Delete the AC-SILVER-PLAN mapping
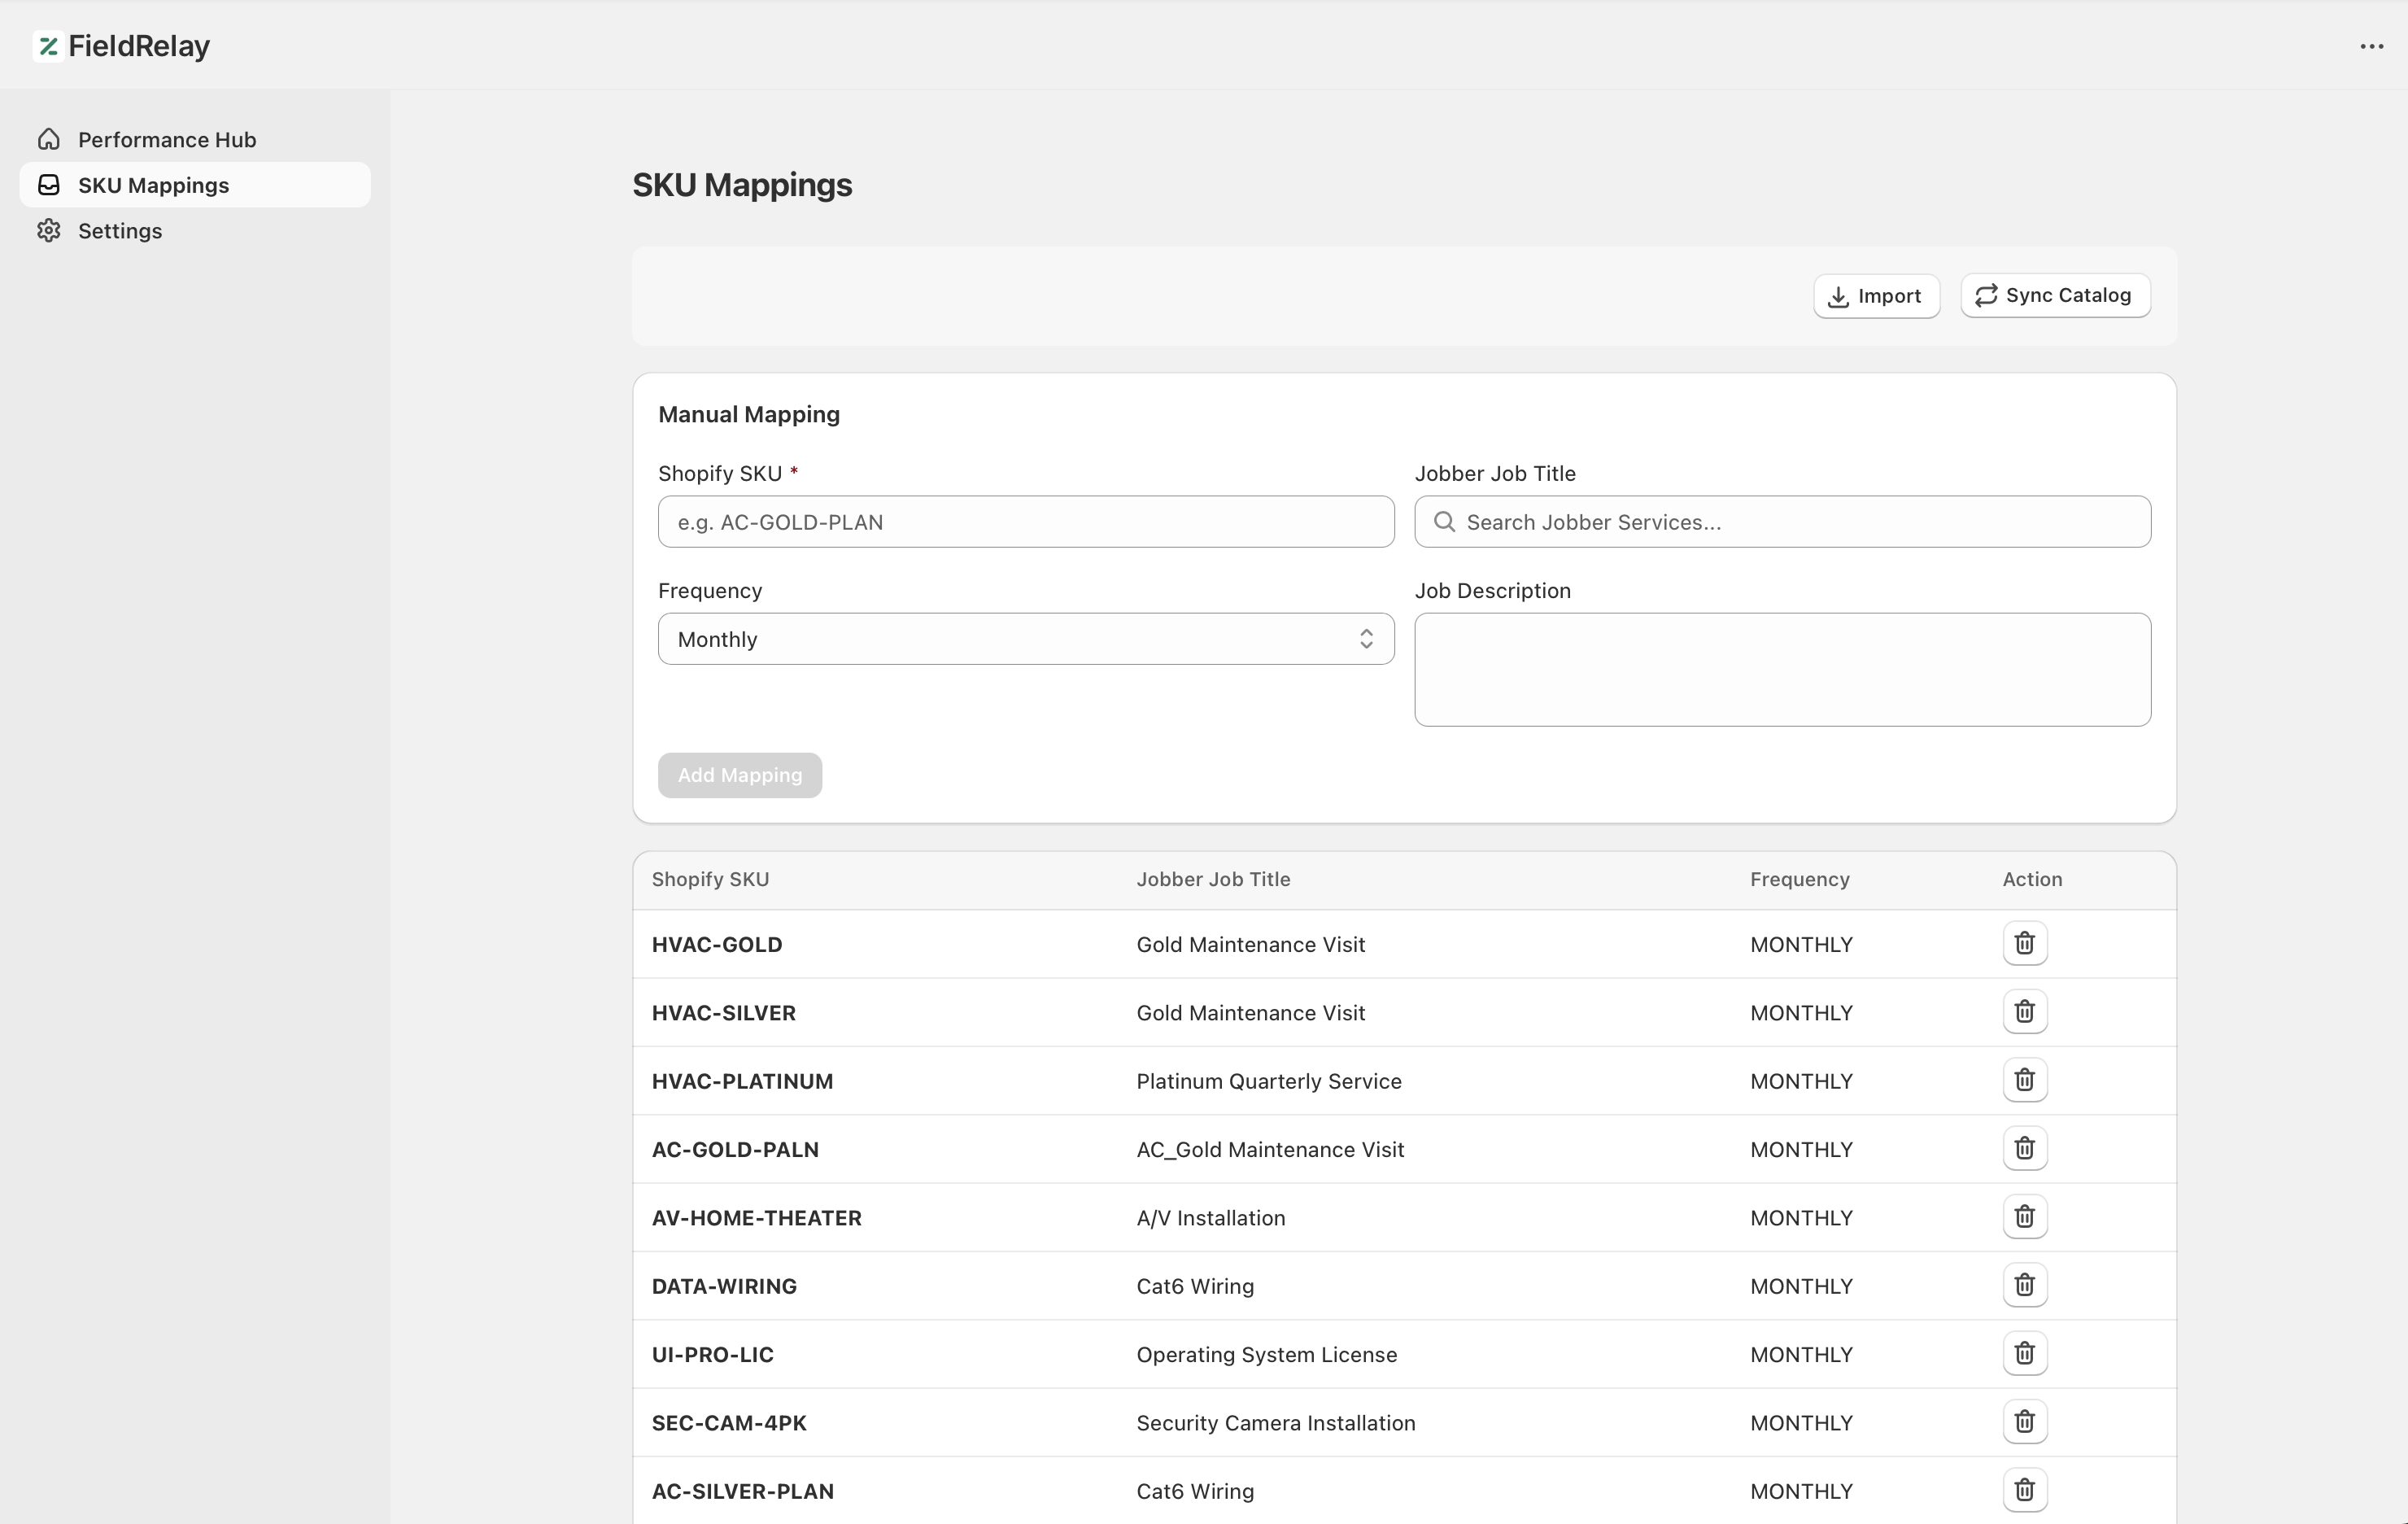Viewport: 2408px width, 1524px height. coord(2024,1490)
